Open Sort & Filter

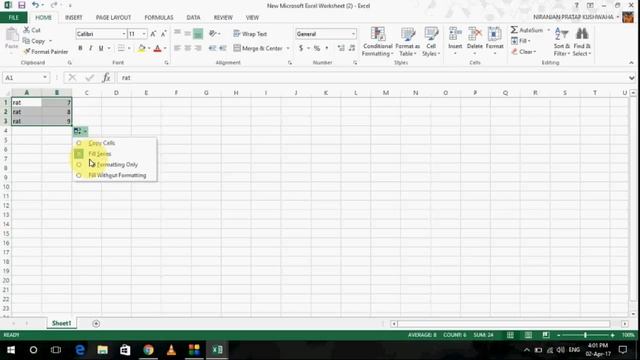click(x=562, y=42)
